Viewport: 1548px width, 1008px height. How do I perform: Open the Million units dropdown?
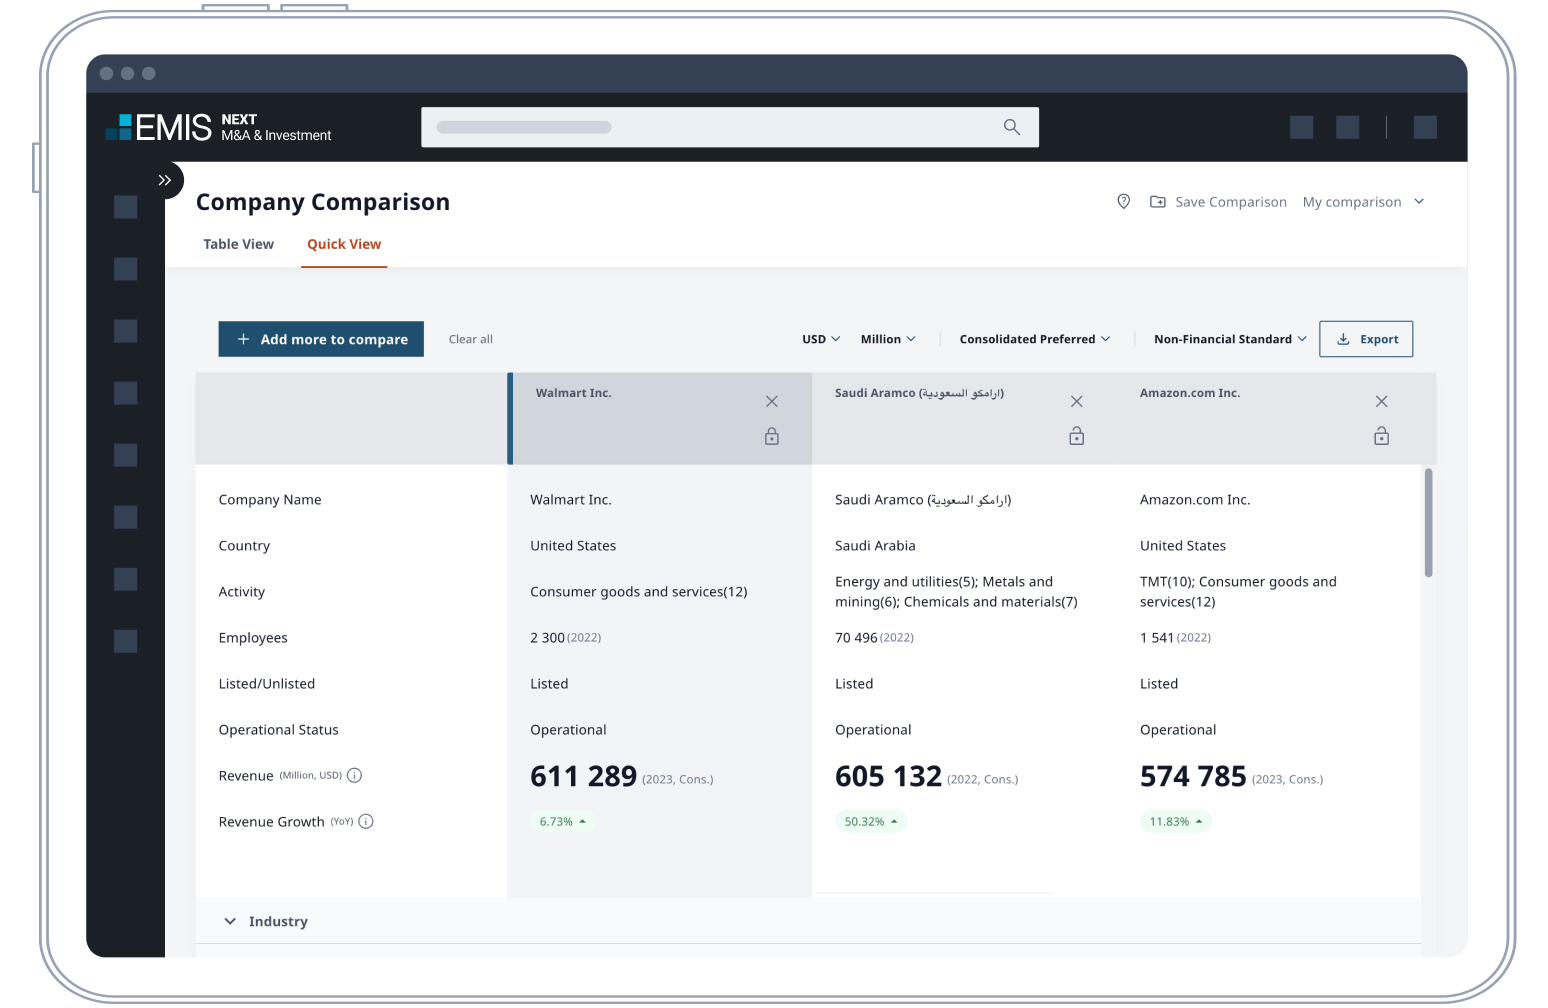point(888,339)
